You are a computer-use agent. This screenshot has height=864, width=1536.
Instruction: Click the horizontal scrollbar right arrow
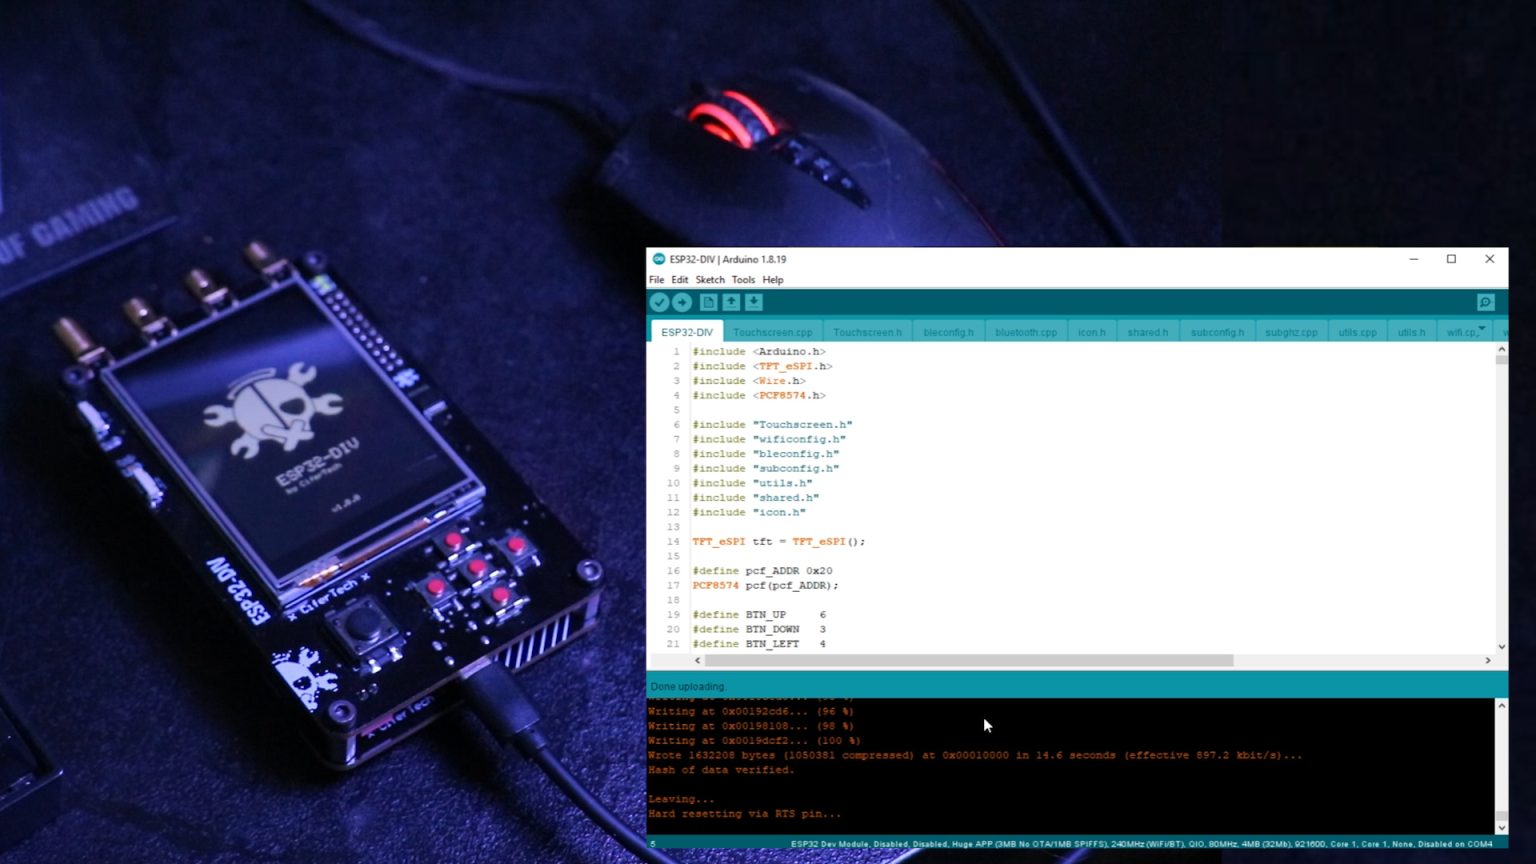click(x=1489, y=660)
